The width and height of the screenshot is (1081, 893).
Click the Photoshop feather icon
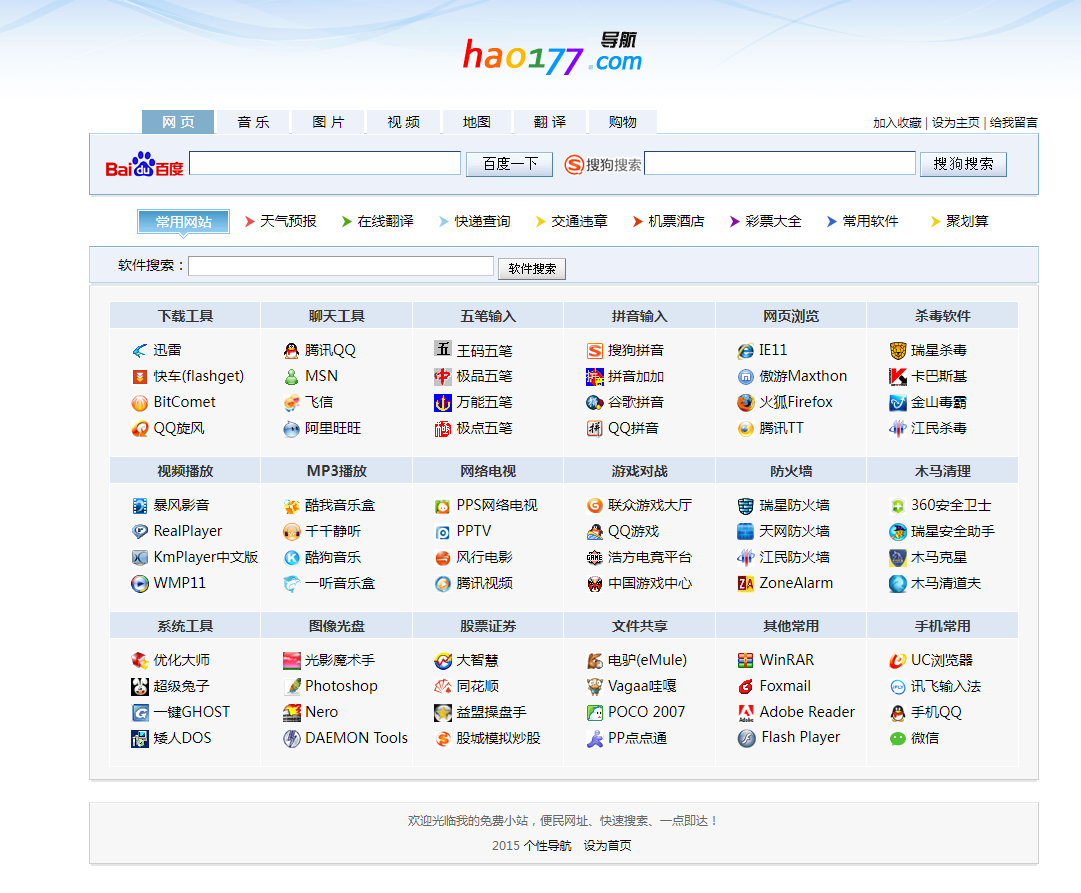click(292, 686)
